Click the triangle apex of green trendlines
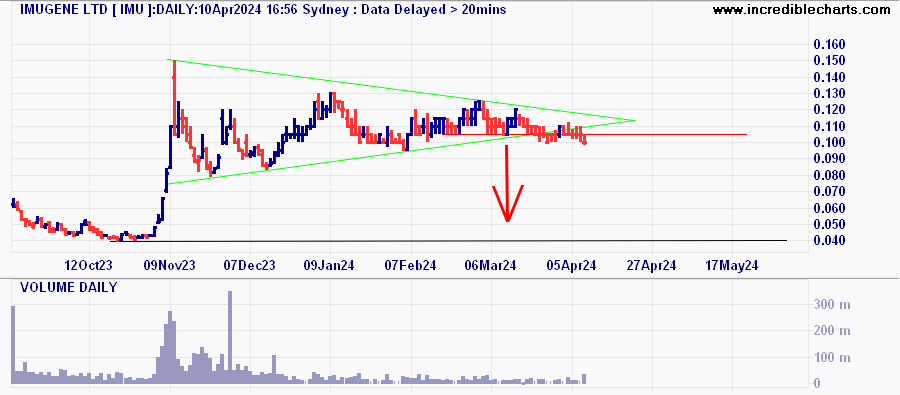Image resolution: width=900 pixels, height=395 pixels. coord(634,120)
